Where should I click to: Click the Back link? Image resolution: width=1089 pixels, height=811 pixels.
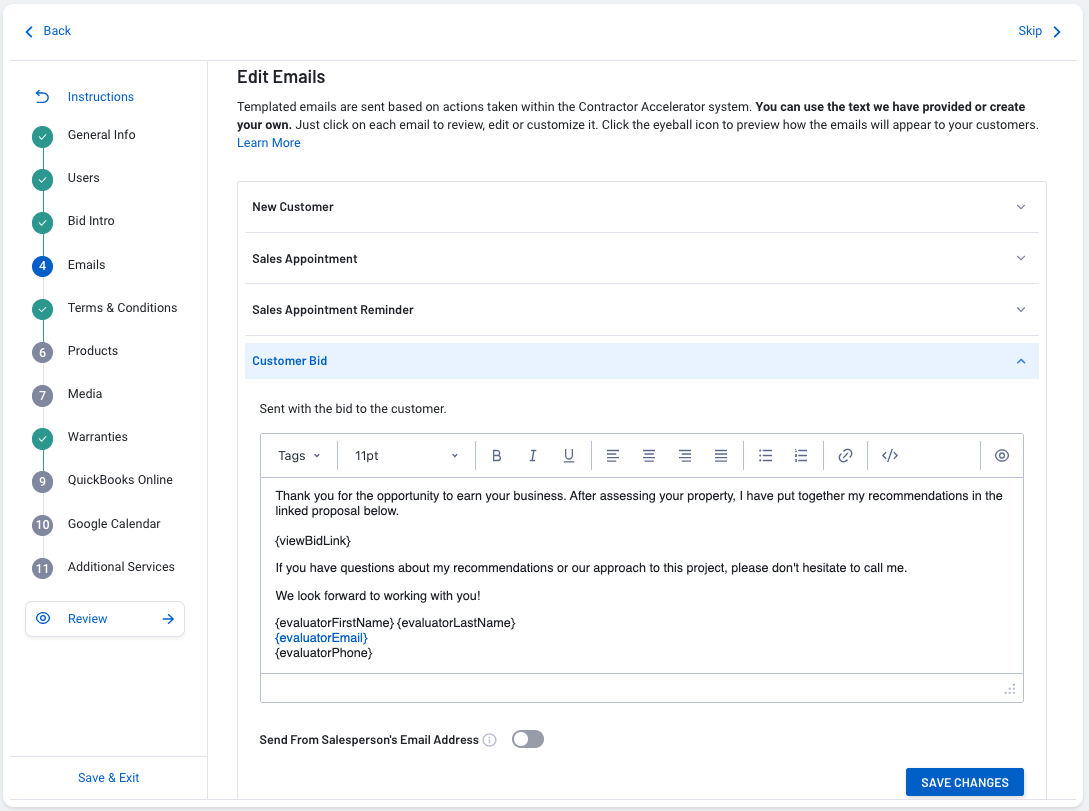pyautogui.click(x=48, y=31)
